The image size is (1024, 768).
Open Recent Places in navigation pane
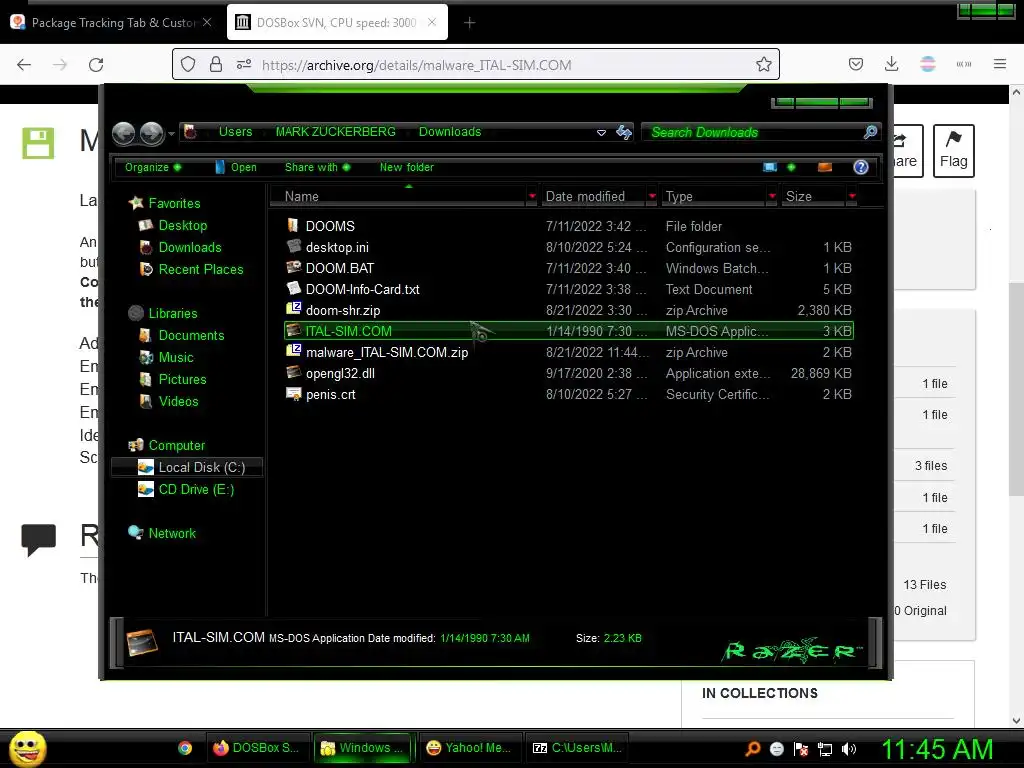point(200,269)
